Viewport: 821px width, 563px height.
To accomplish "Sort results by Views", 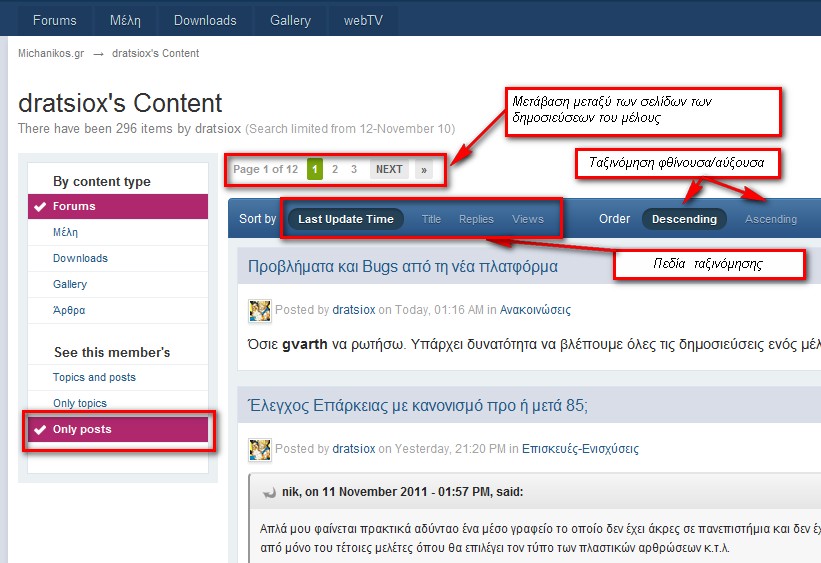I will click(x=528, y=219).
